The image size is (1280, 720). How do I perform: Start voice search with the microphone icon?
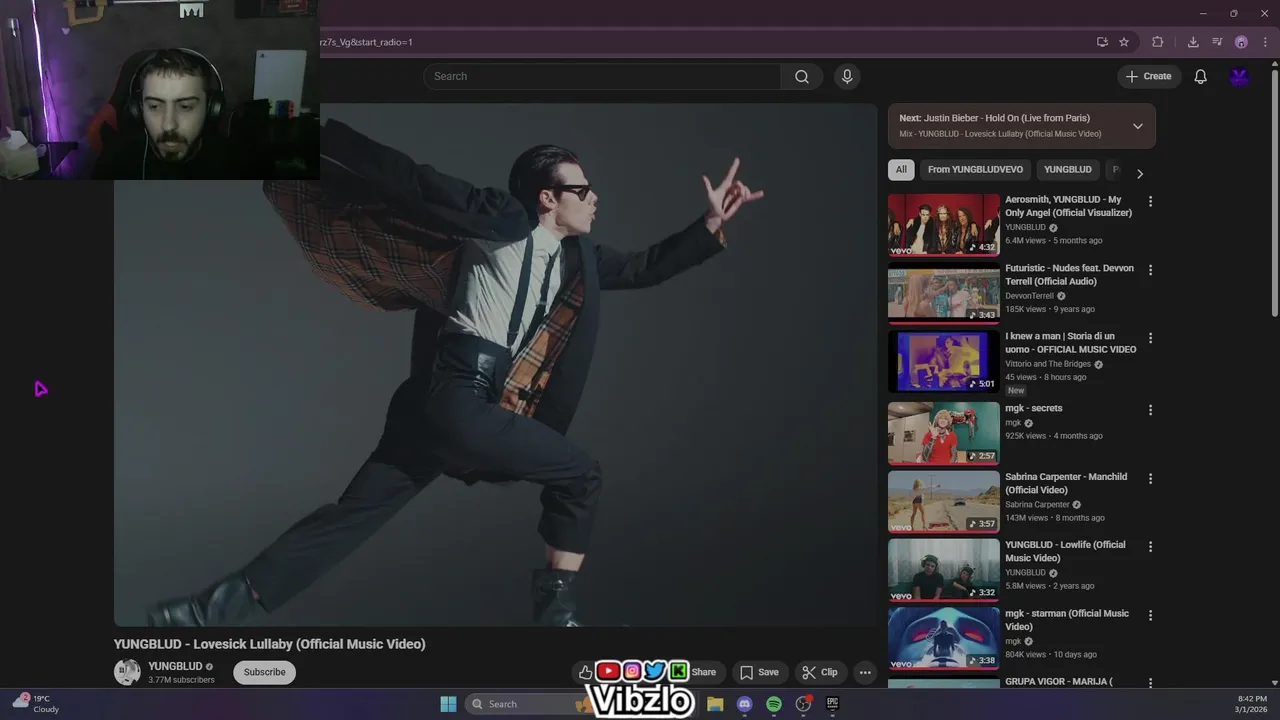click(847, 76)
